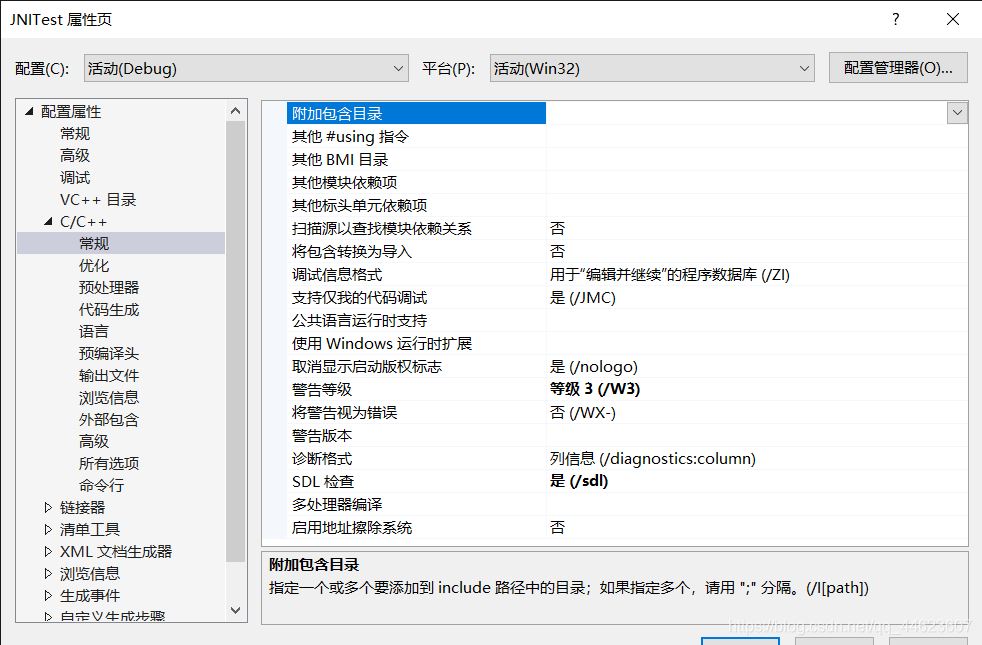Click the value 等级 3 (/W3)
The image size is (982, 645).
(594, 389)
